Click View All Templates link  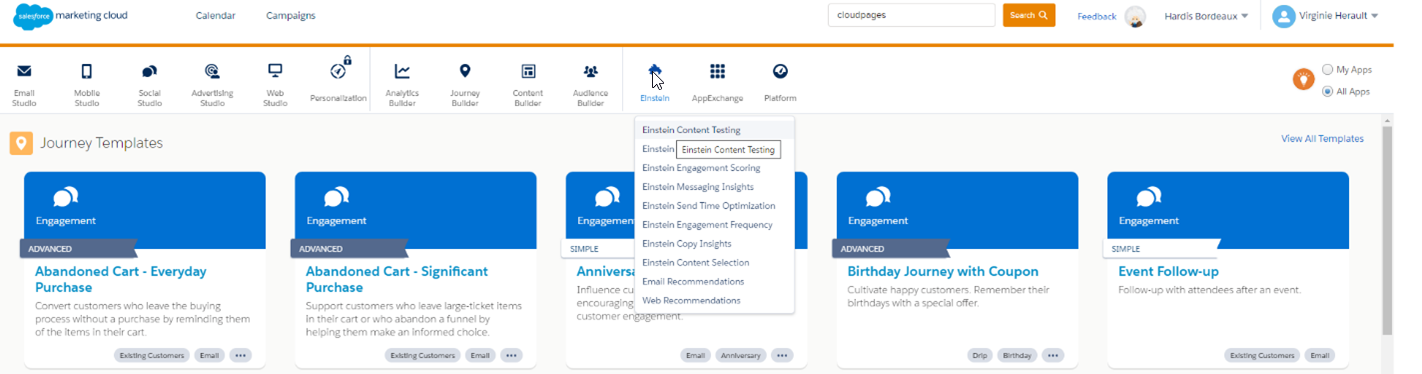click(1322, 139)
